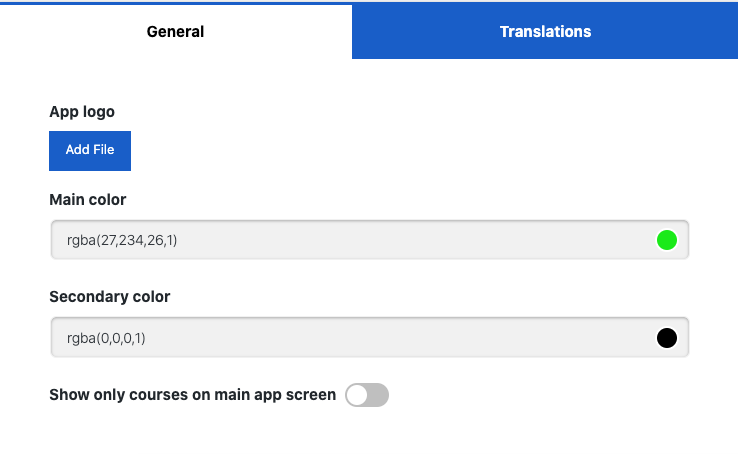Click the Add File button
Screen dimensions: 738x454
90,150
